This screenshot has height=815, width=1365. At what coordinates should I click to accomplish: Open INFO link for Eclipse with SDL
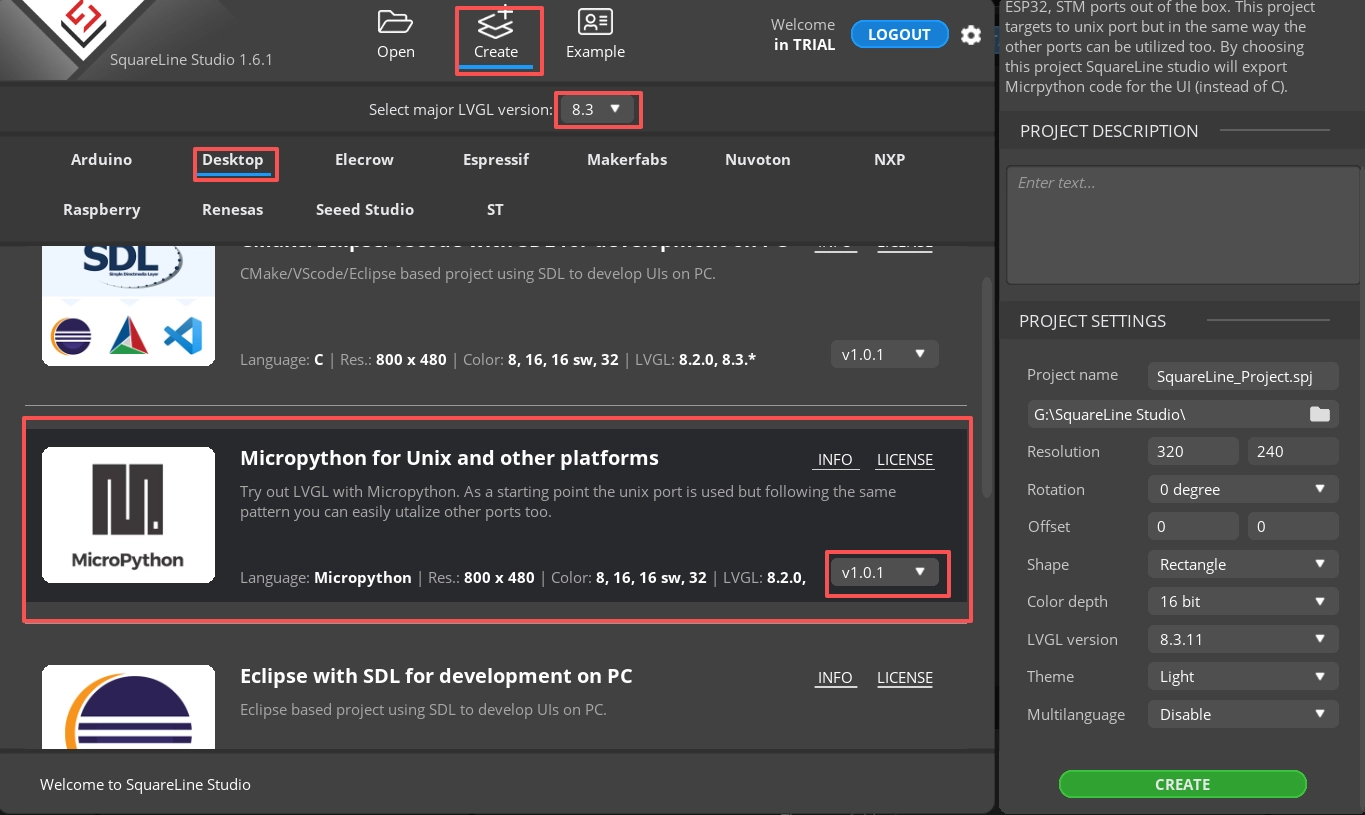point(835,678)
